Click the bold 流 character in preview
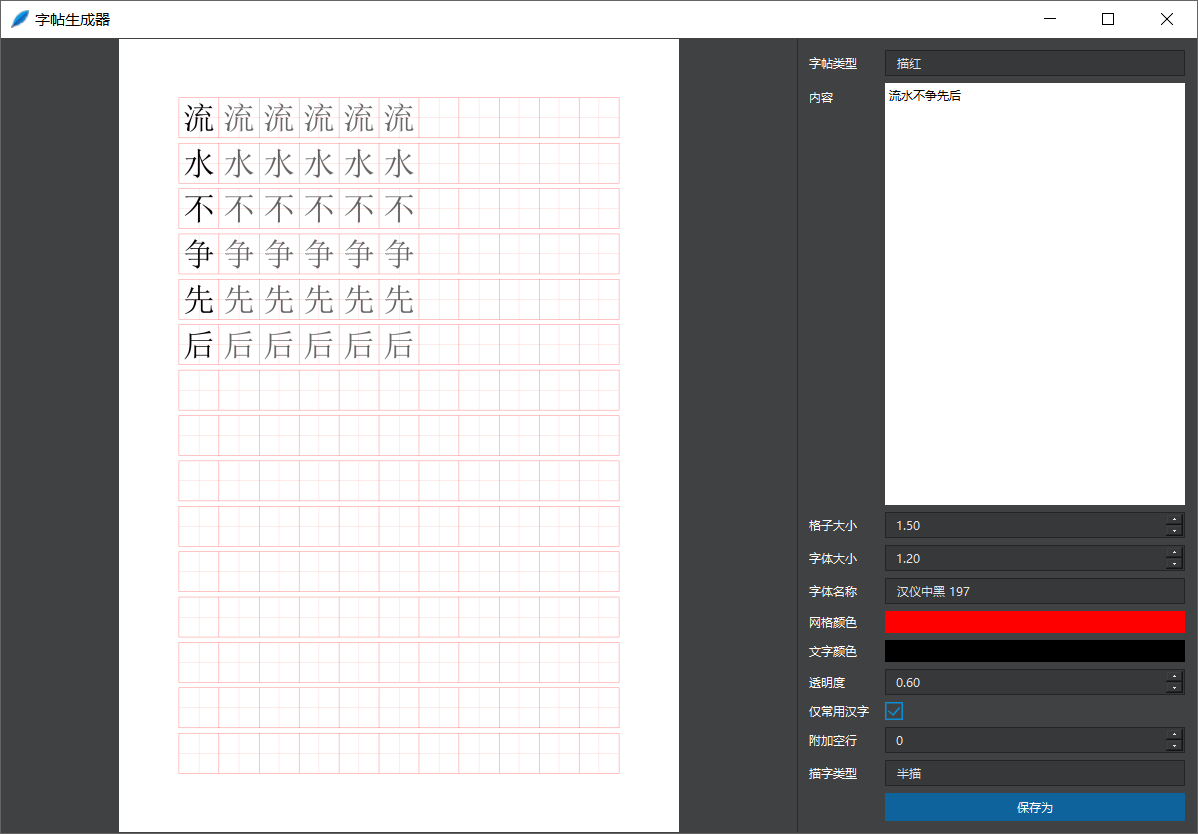This screenshot has height=834, width=1198. [199, 118]
